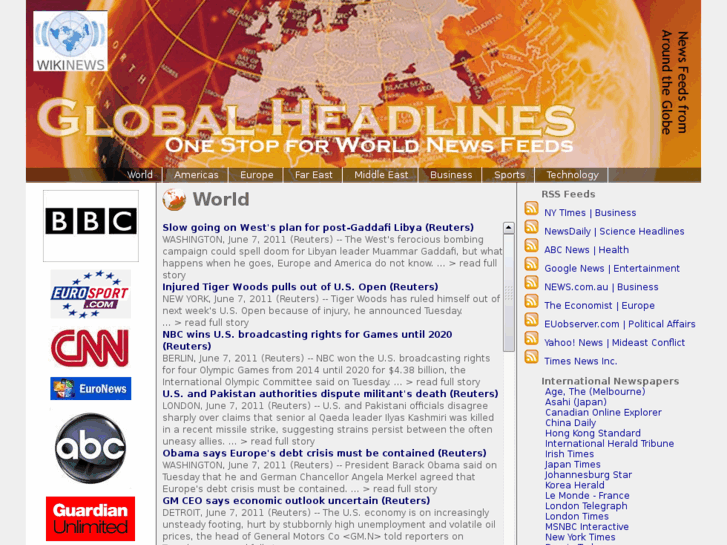The height and width of the screenshot is (545, 727).
Task: Open the EuroNews logo
Action: 91,388
